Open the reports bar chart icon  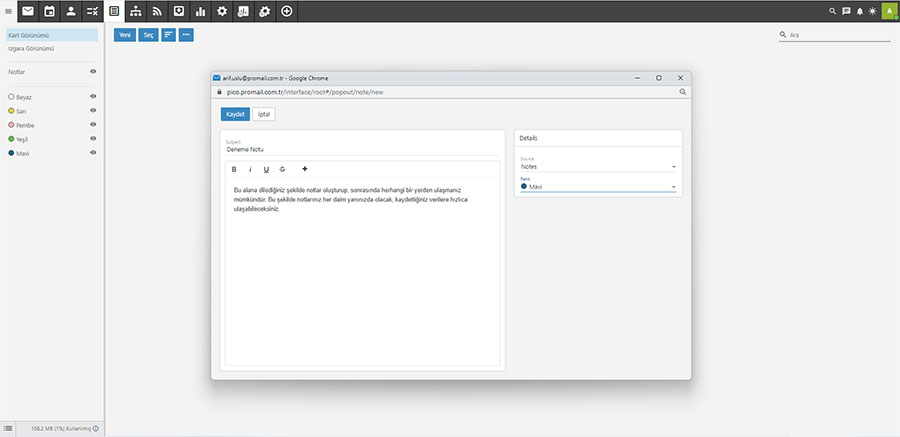click(x=200, y=11)
